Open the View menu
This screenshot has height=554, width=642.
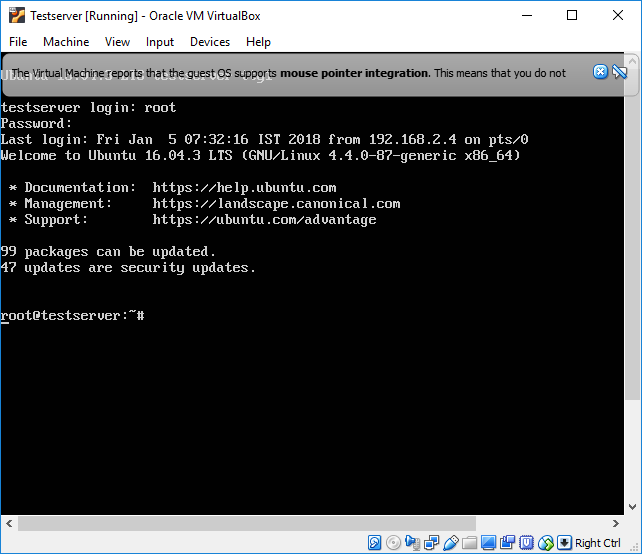pyautogui.click(x=117, y=42)
